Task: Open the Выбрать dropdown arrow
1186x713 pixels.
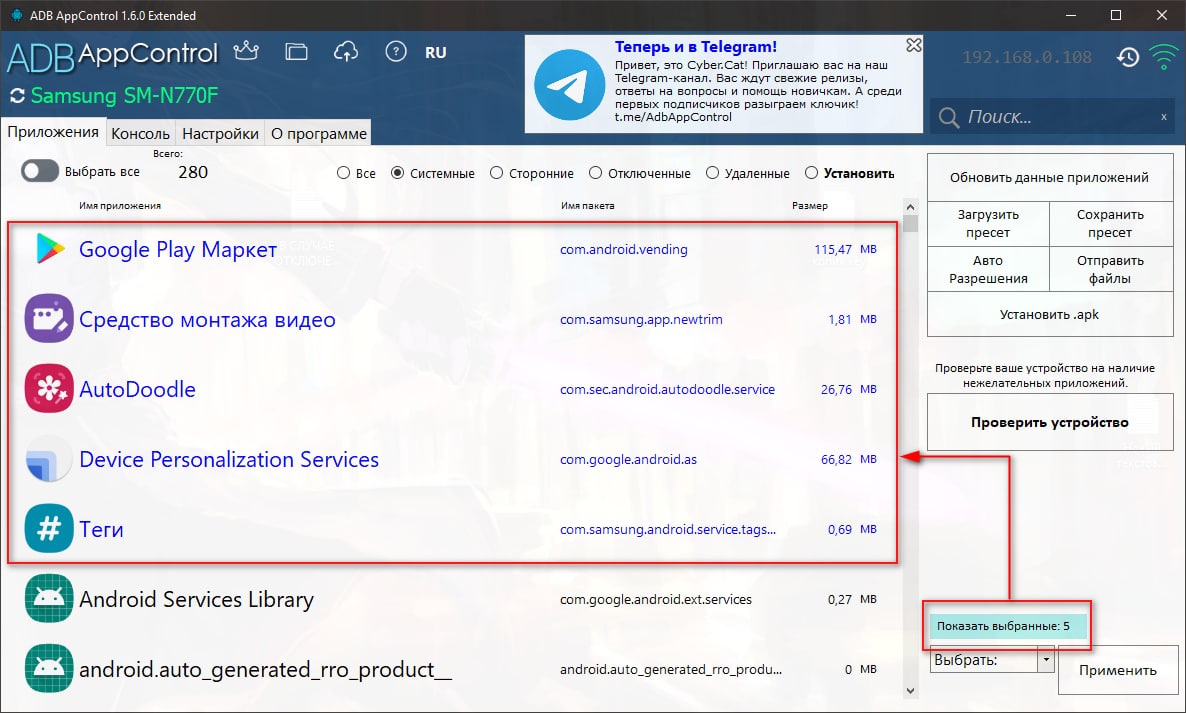Action: (x=1045, y=660)
